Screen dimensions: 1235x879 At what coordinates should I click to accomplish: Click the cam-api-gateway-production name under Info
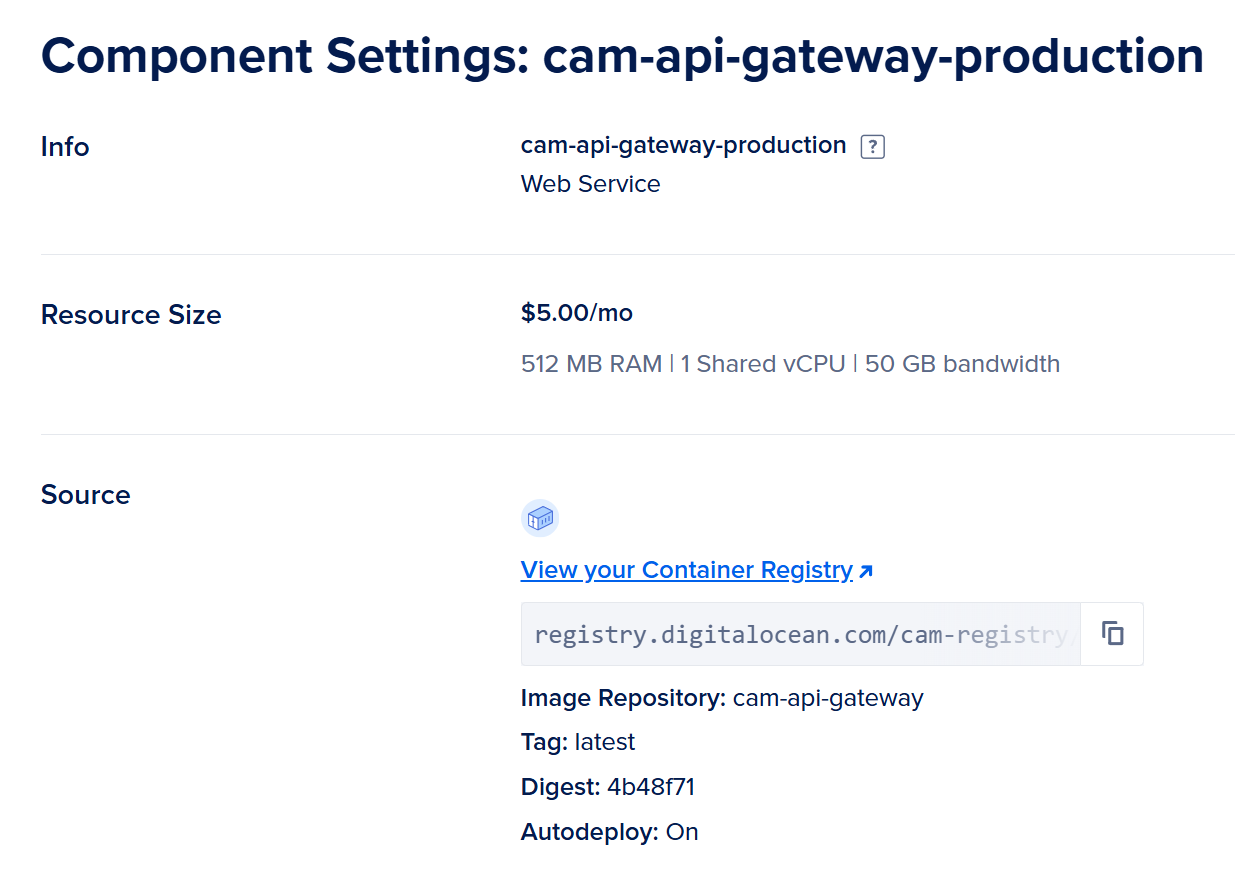(x=683, y=145)
